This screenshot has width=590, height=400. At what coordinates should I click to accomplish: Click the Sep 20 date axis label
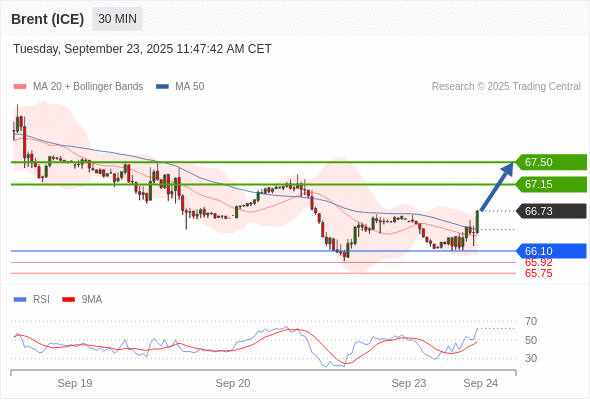[x=233, y=383]
